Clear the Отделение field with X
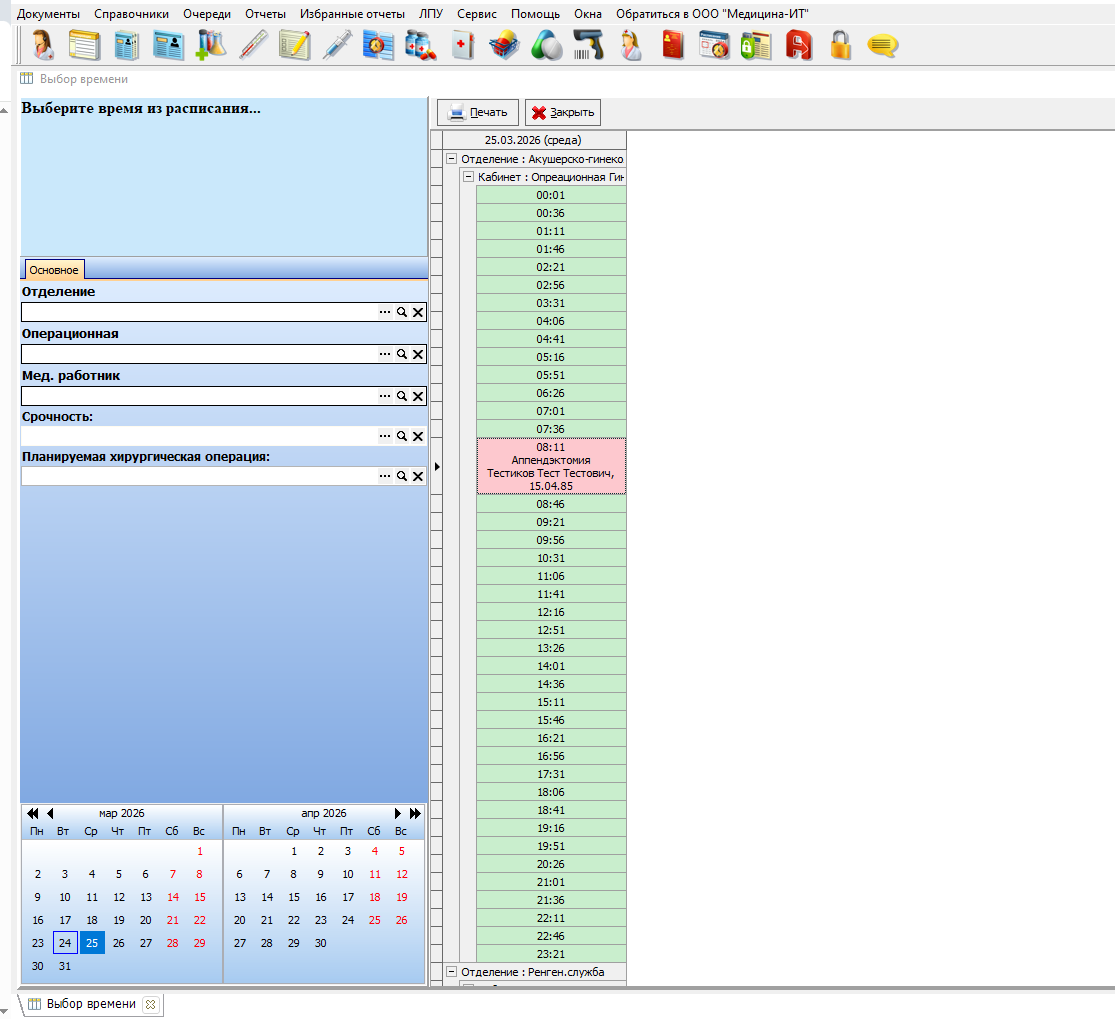This screenshot has width=1115, height=1019. click(x=418, y=313)
